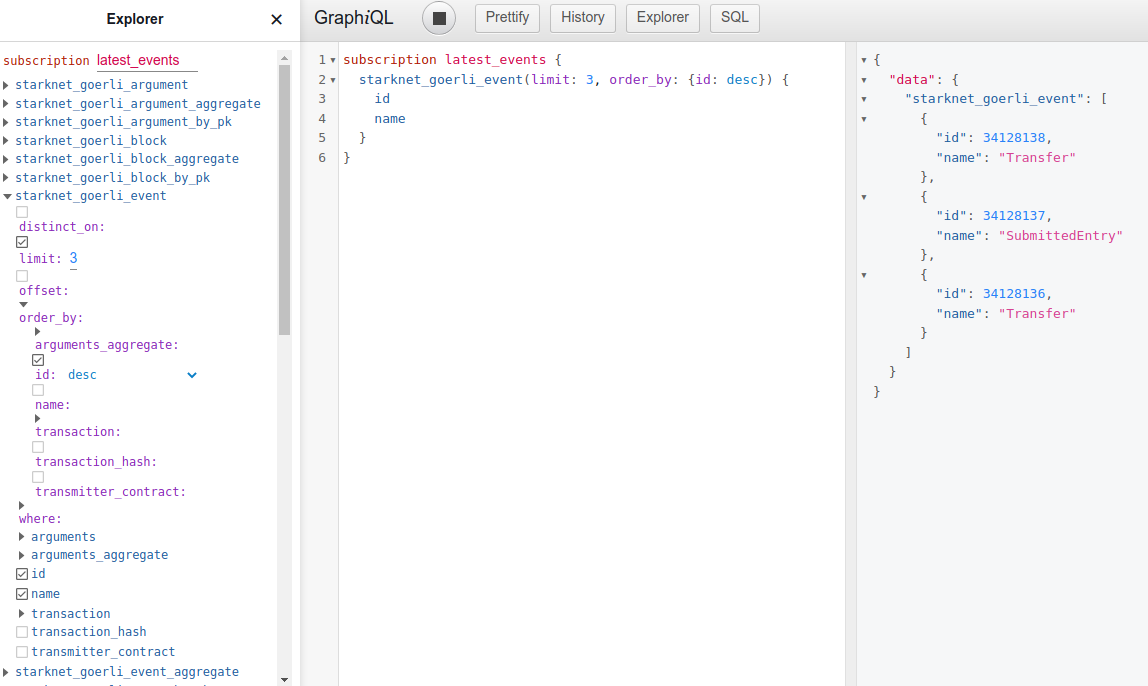
Task: Click the explorer vertical scrollbar thumb
Action: click(x=284, y=200)
